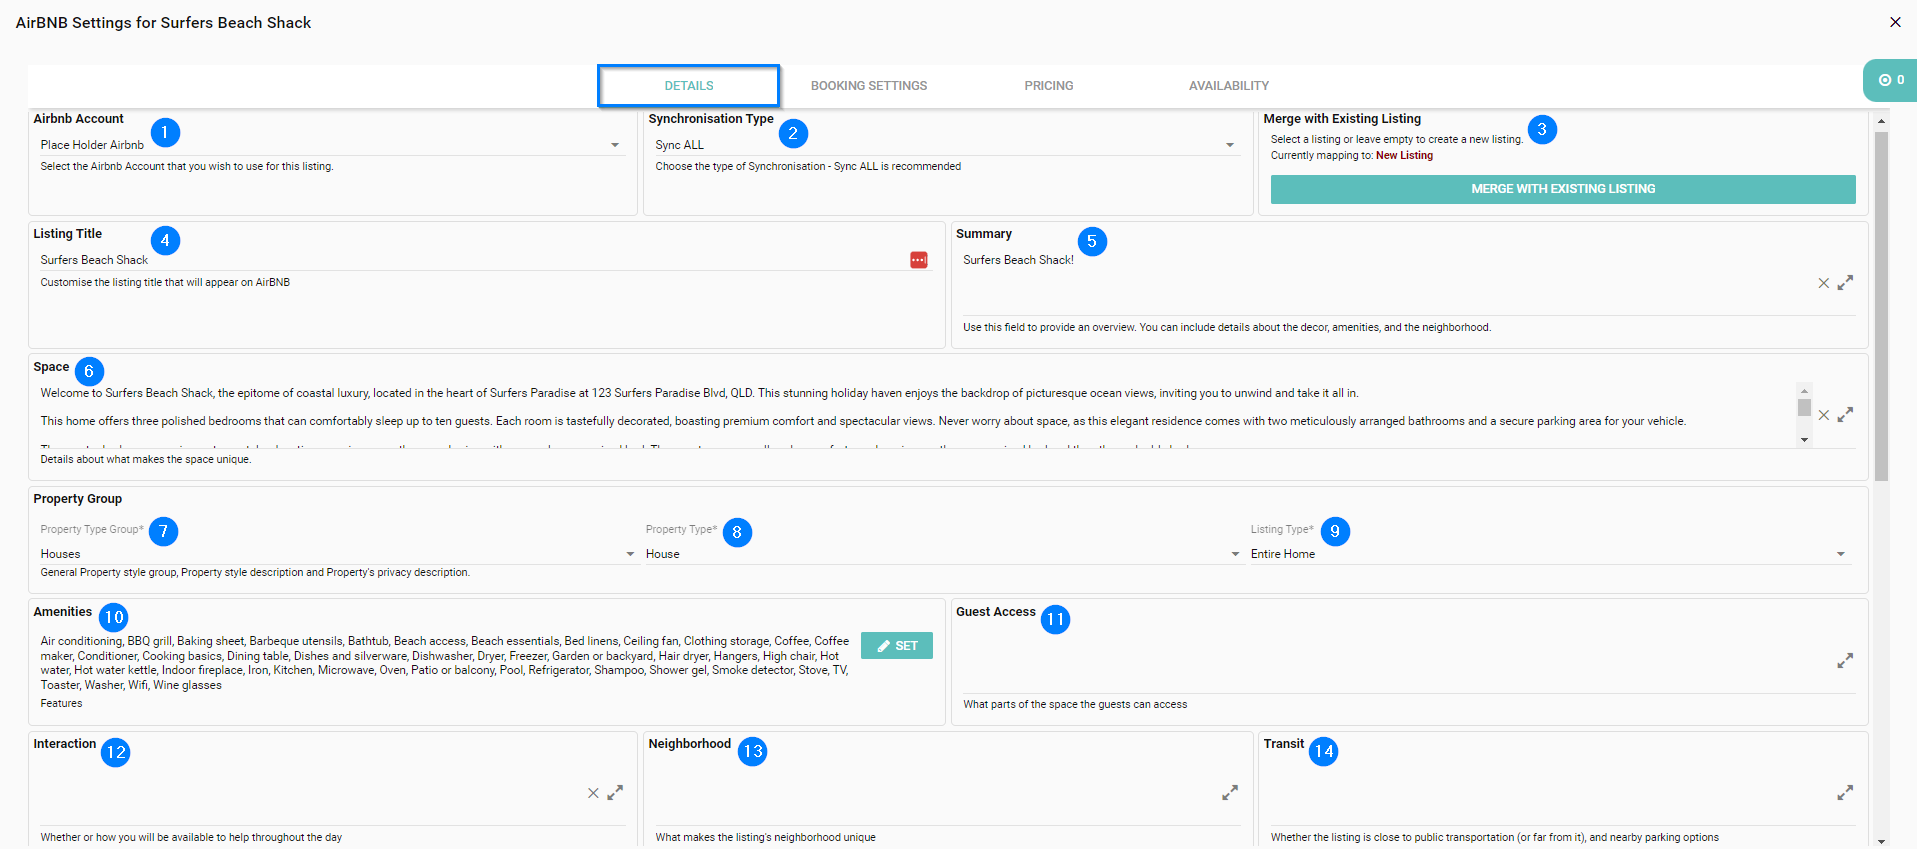Expand the Interaction text field

[x=615, y=793]
